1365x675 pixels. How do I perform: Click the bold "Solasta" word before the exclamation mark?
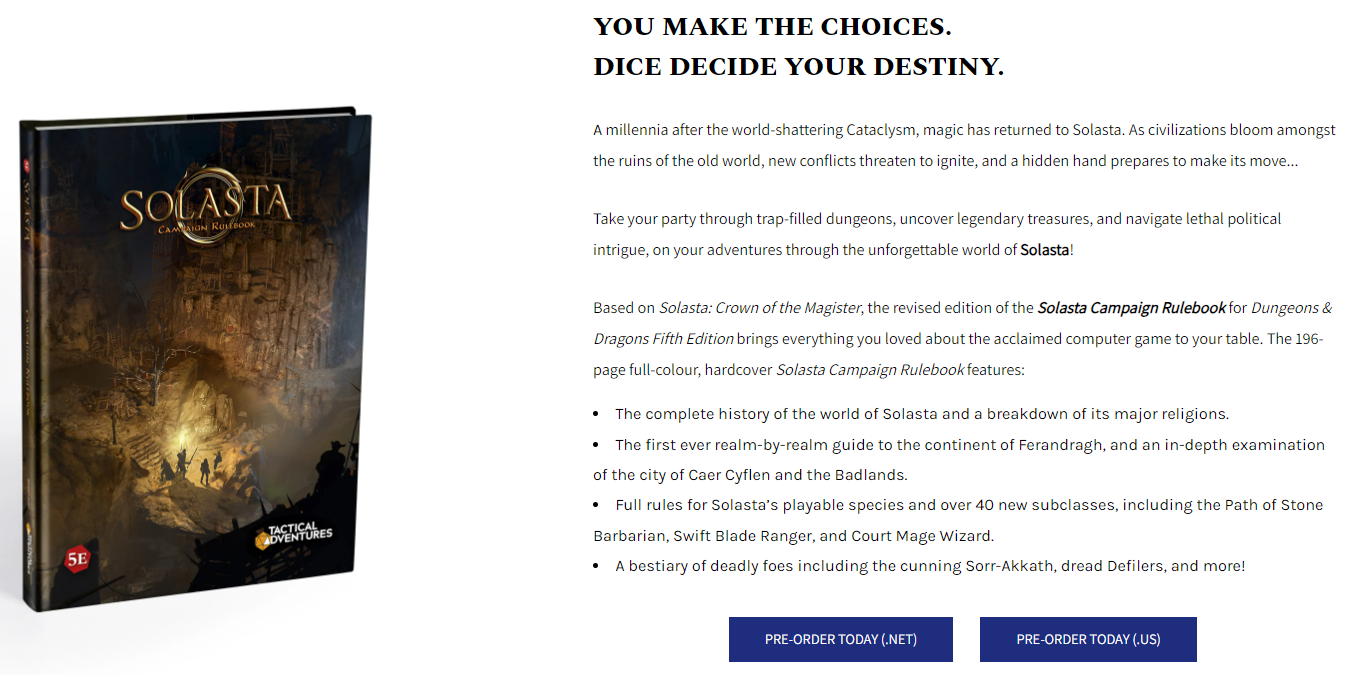tap(1044, 250)
